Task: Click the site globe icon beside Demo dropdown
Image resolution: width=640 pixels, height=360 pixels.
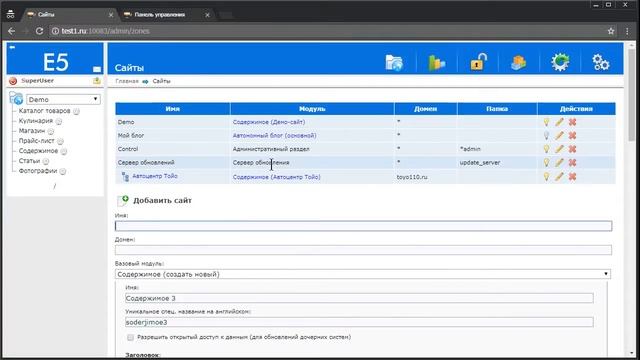Action: click(16, 98)
